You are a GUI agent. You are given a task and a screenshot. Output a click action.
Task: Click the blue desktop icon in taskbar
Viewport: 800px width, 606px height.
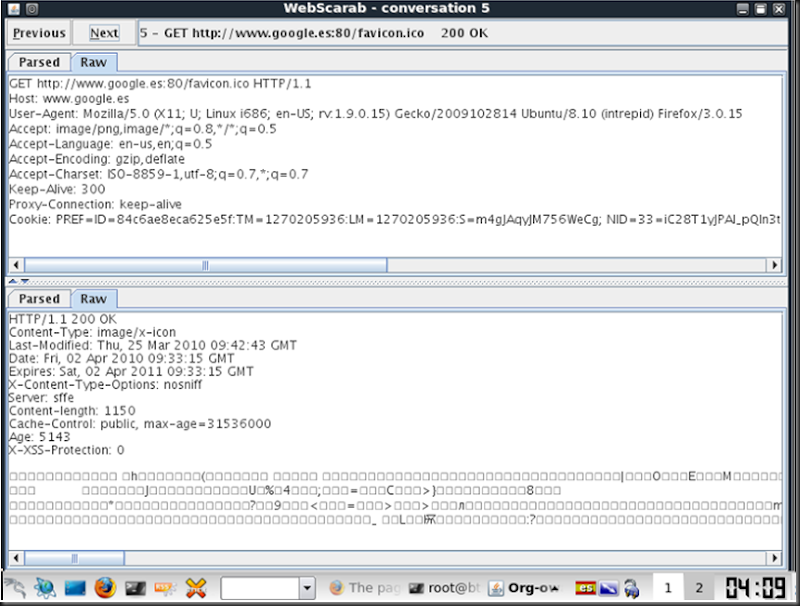click(75, 588)
